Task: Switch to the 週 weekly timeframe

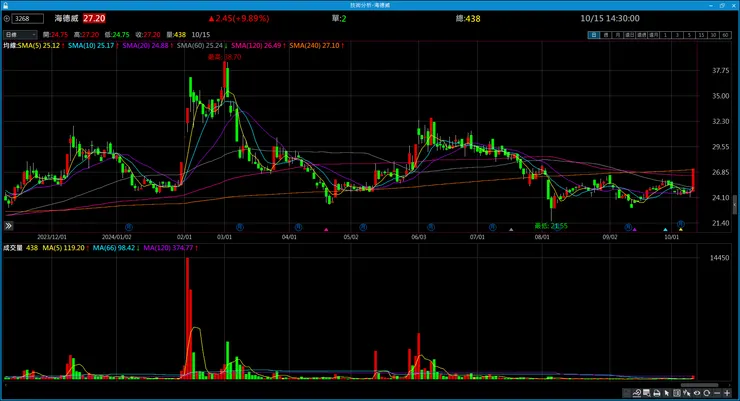Action: (x=606, y=35)
